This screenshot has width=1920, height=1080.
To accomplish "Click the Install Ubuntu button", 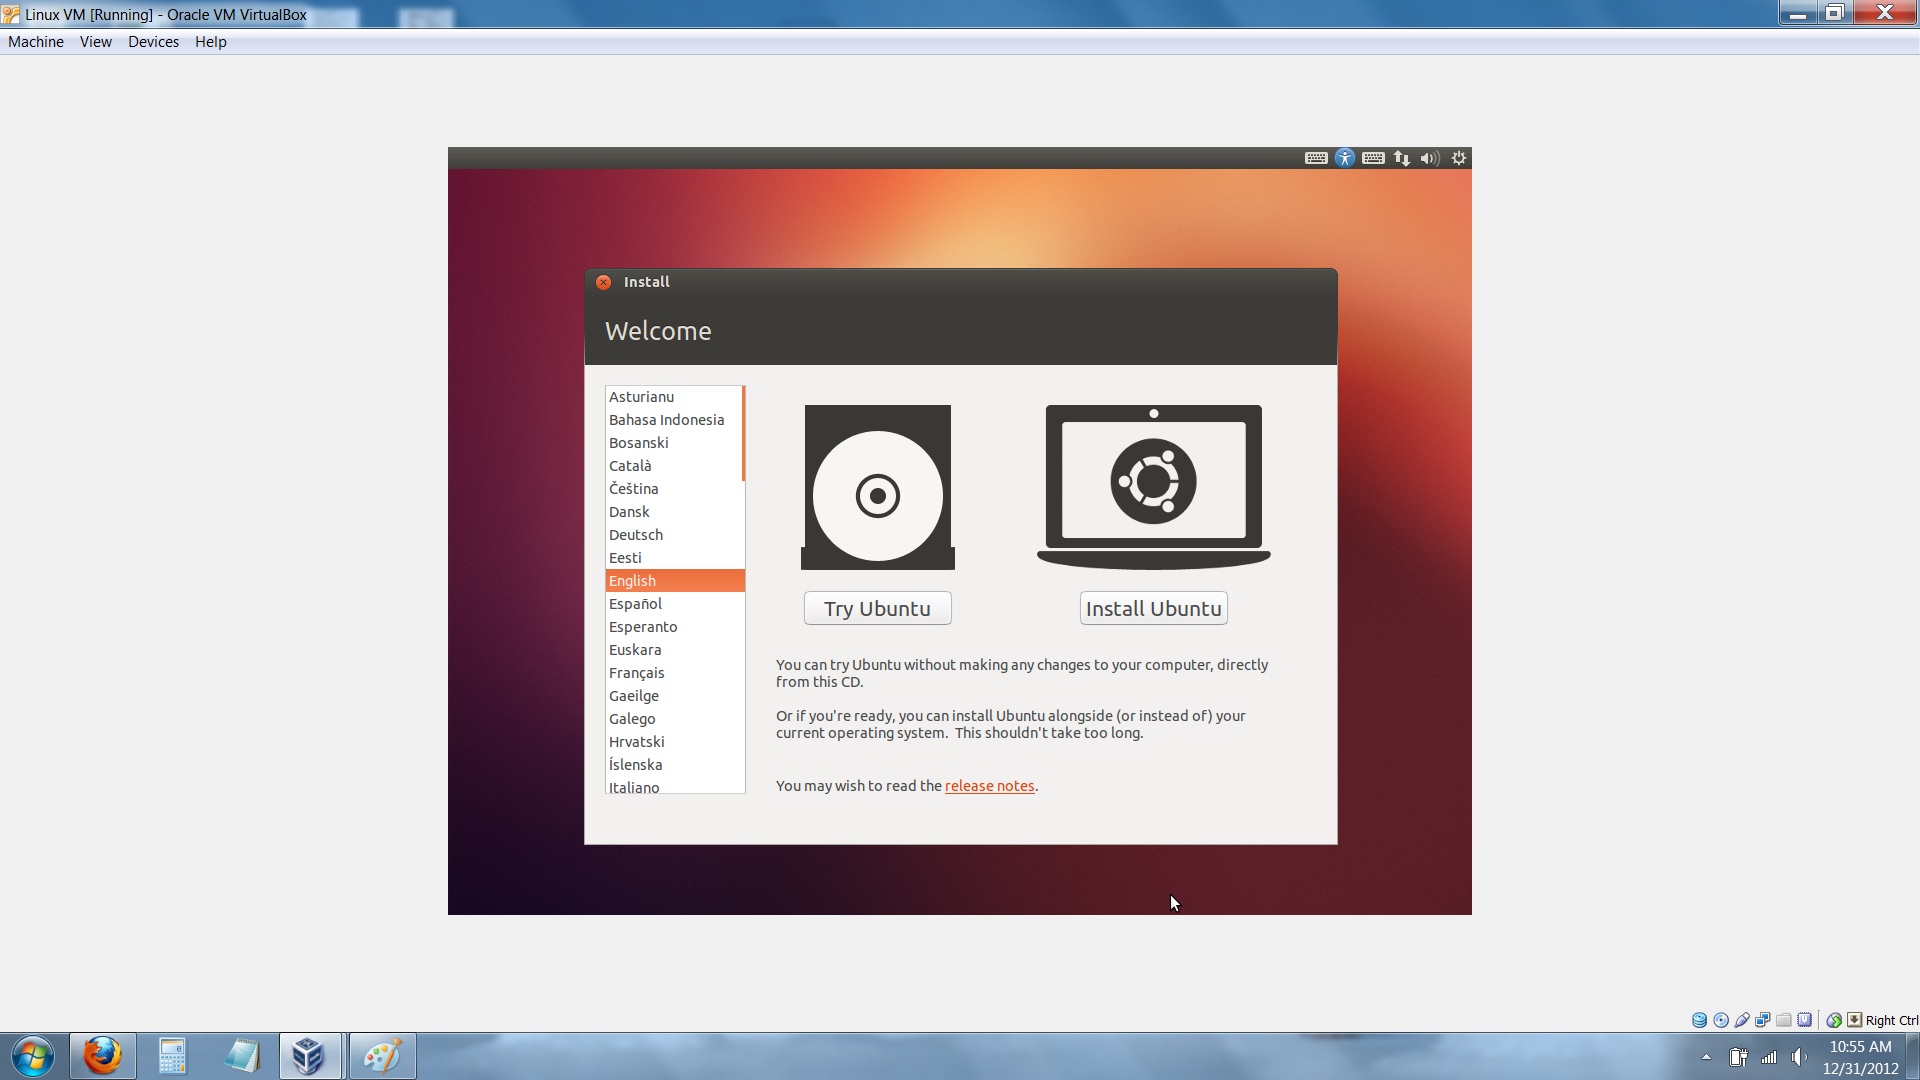I will 1152,608.
